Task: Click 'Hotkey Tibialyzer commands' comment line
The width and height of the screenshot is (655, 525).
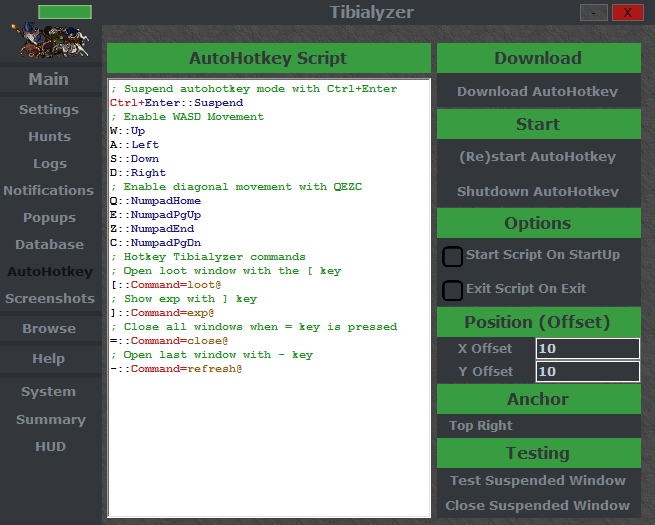Action: tap(208, 257)
